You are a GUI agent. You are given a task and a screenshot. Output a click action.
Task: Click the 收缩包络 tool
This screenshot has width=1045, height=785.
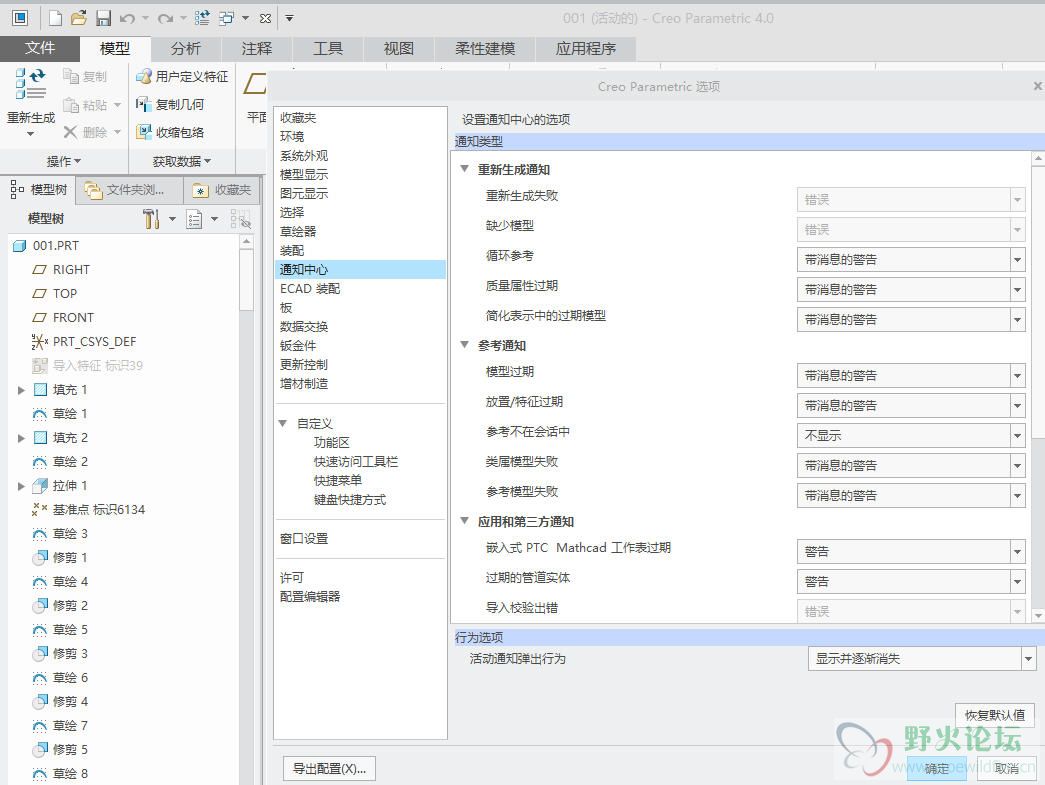pyautogui.click(x=170, y=133)
